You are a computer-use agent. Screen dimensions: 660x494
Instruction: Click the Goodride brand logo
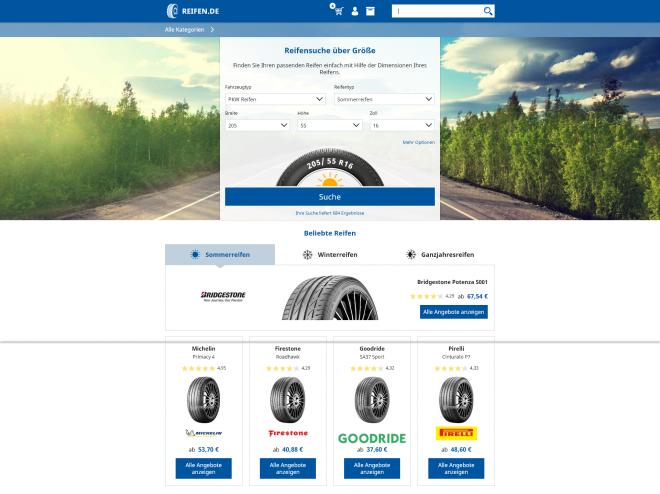(372, 438)
